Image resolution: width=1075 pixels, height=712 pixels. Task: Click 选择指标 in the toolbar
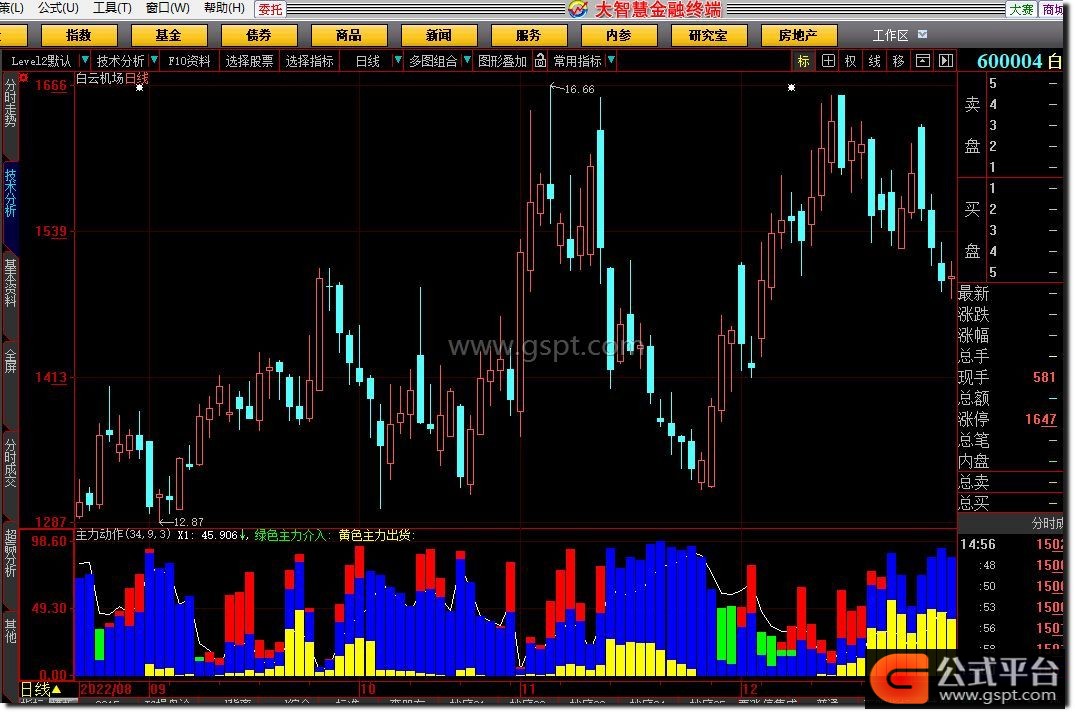[310, 61]
